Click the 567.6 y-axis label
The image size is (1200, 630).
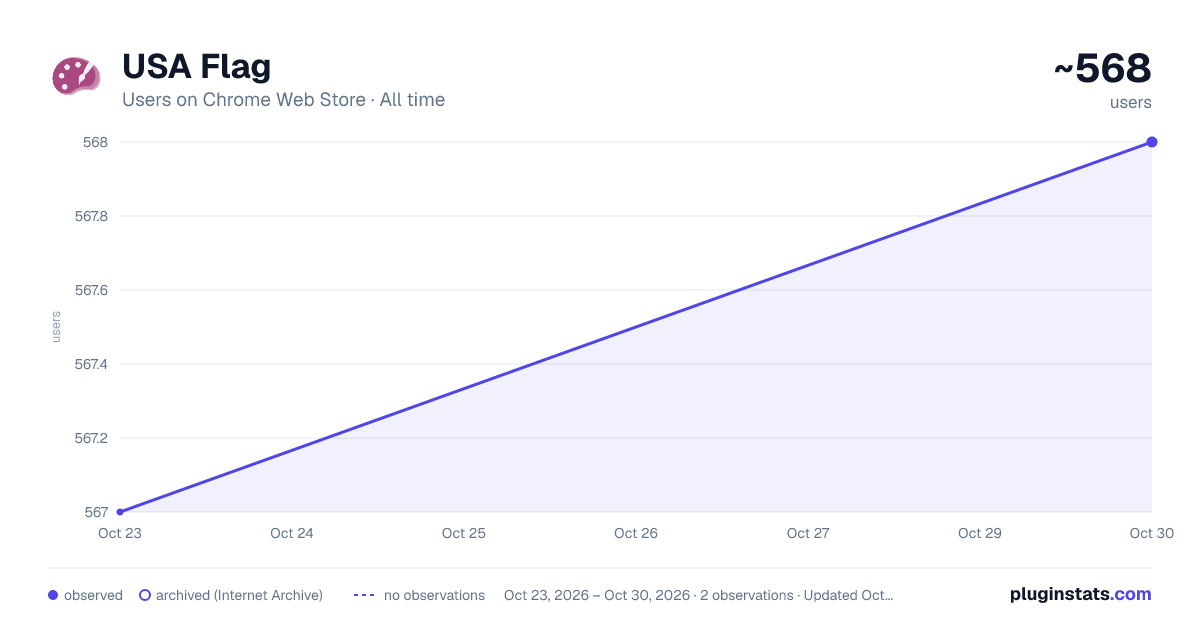92,290
